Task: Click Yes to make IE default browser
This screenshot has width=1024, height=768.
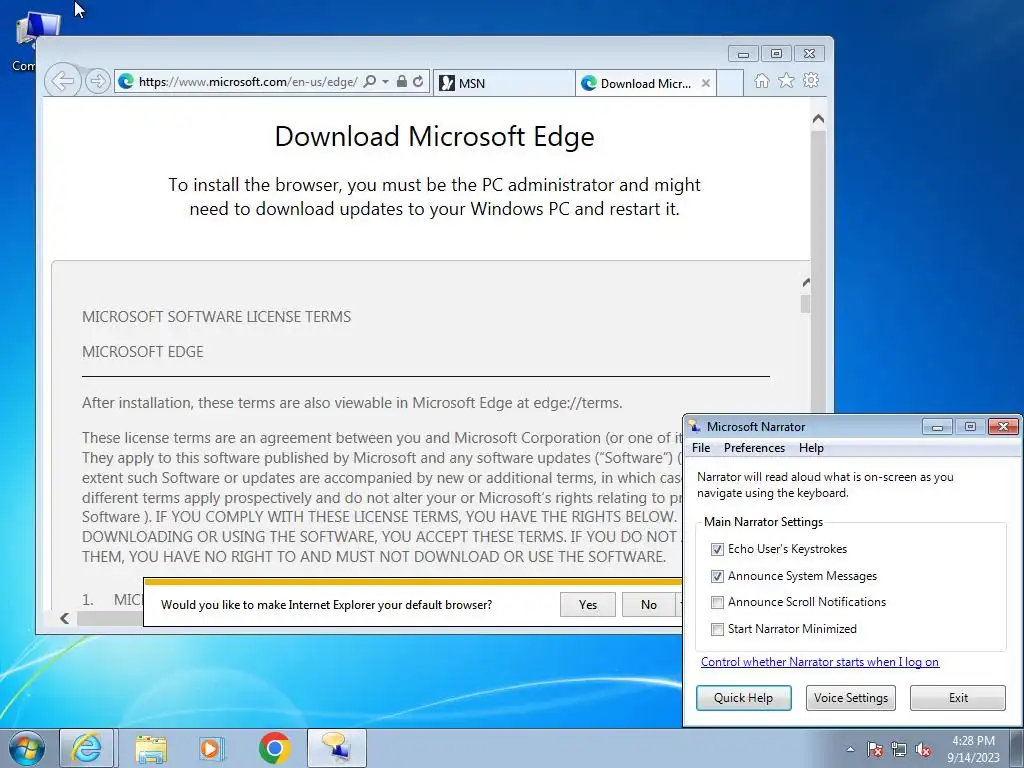Action: click(x=588, y=605)
